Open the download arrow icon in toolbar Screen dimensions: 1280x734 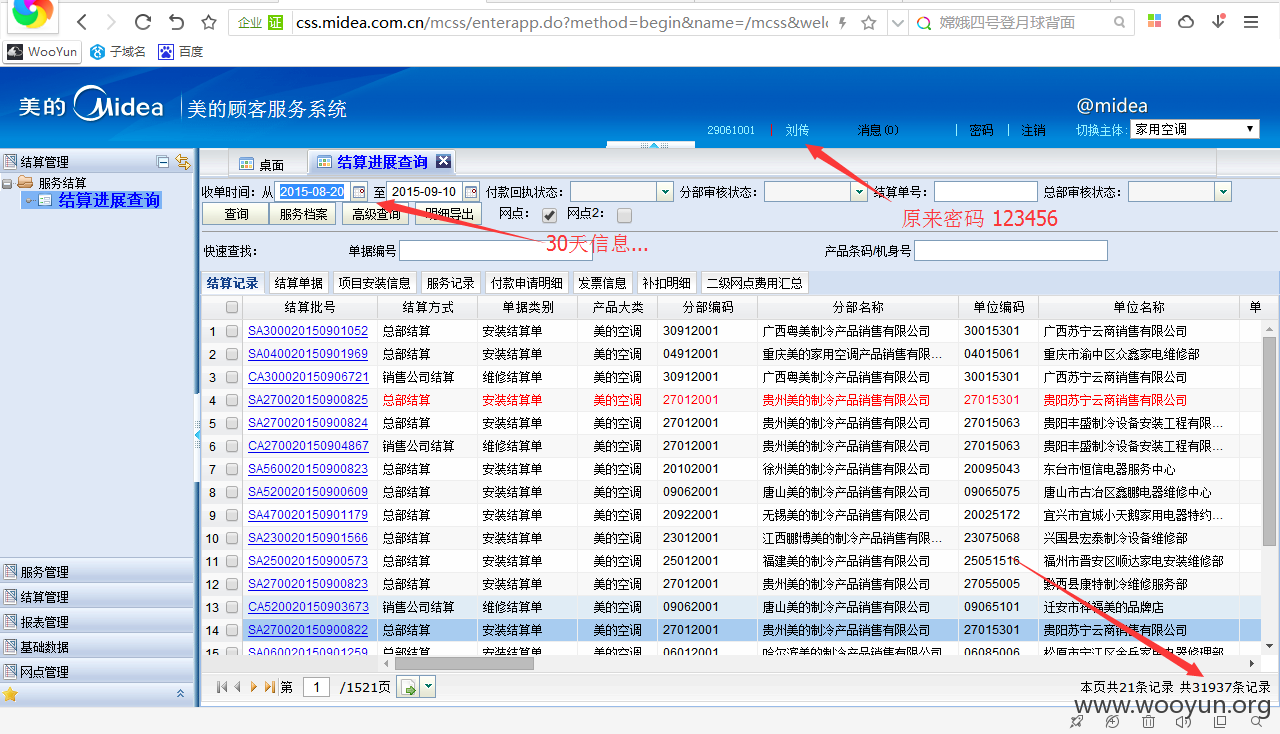coord(1219,21)
